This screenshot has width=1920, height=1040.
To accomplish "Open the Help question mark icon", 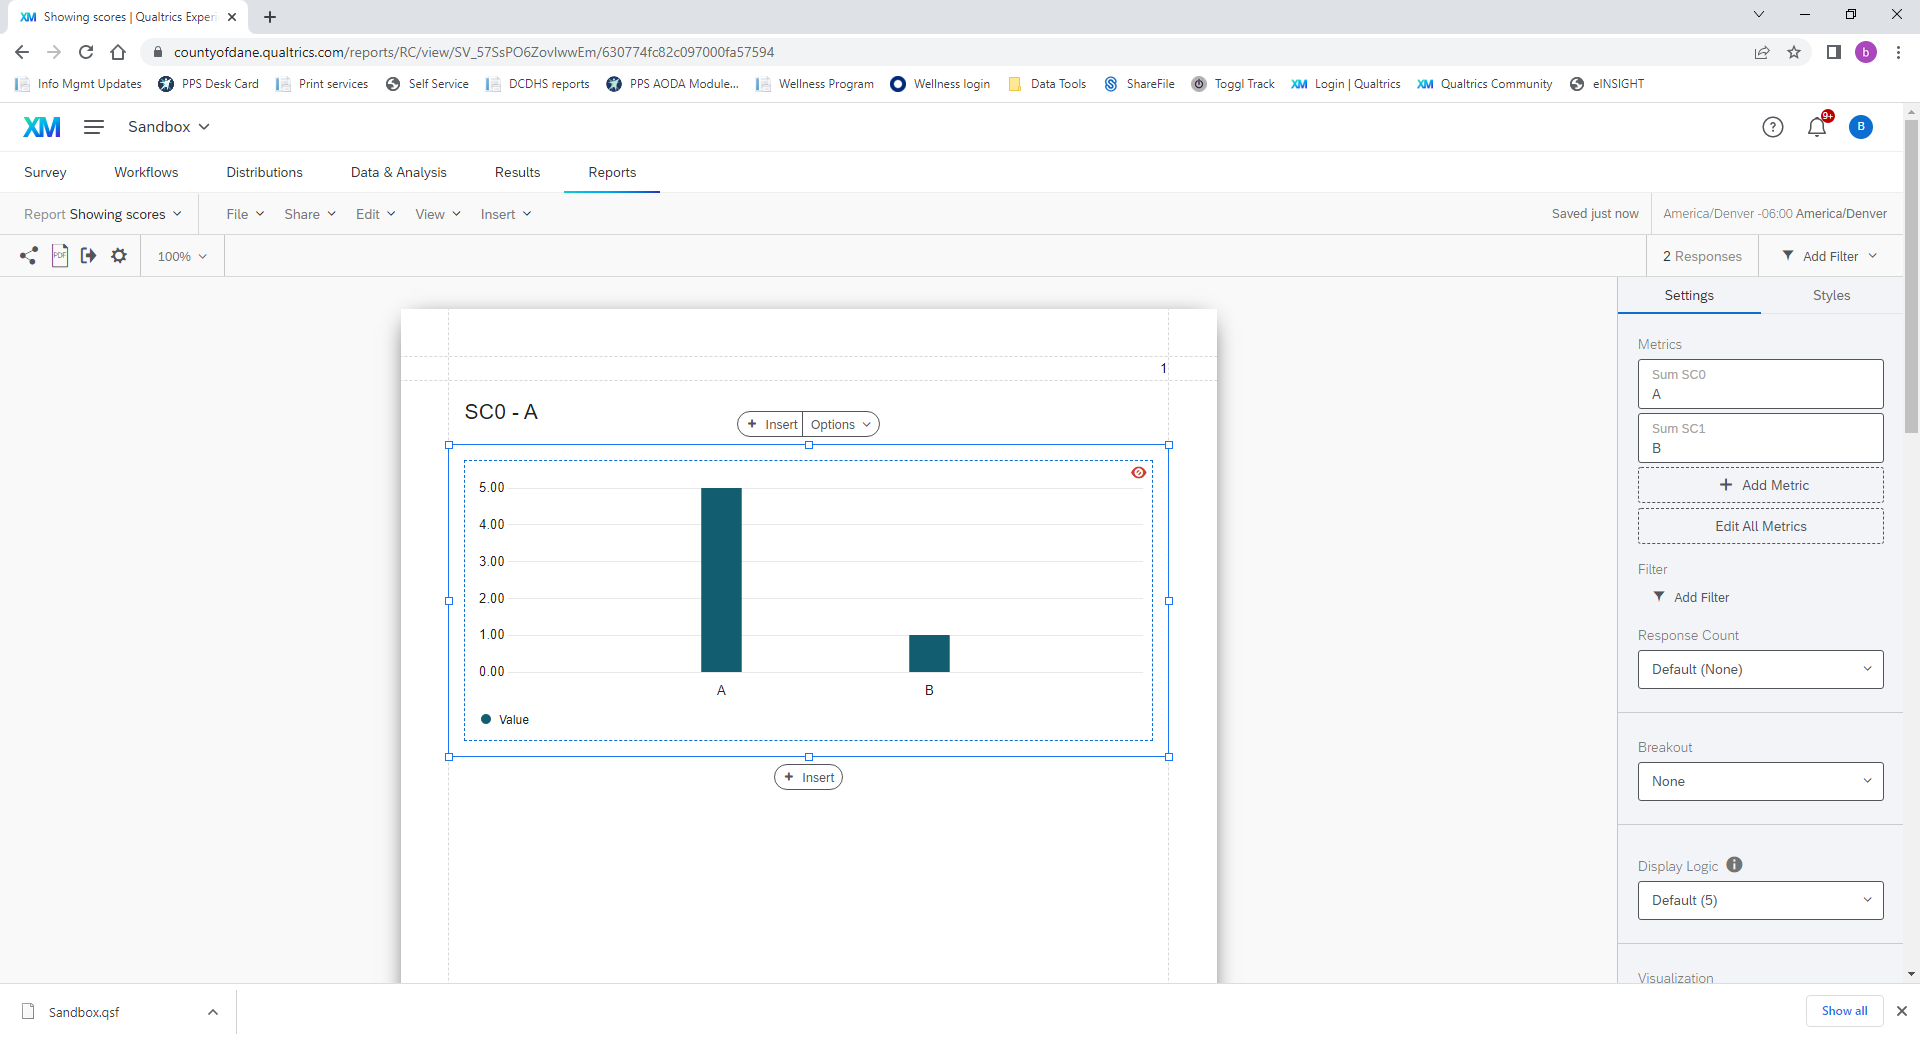I will (1773, 127).
